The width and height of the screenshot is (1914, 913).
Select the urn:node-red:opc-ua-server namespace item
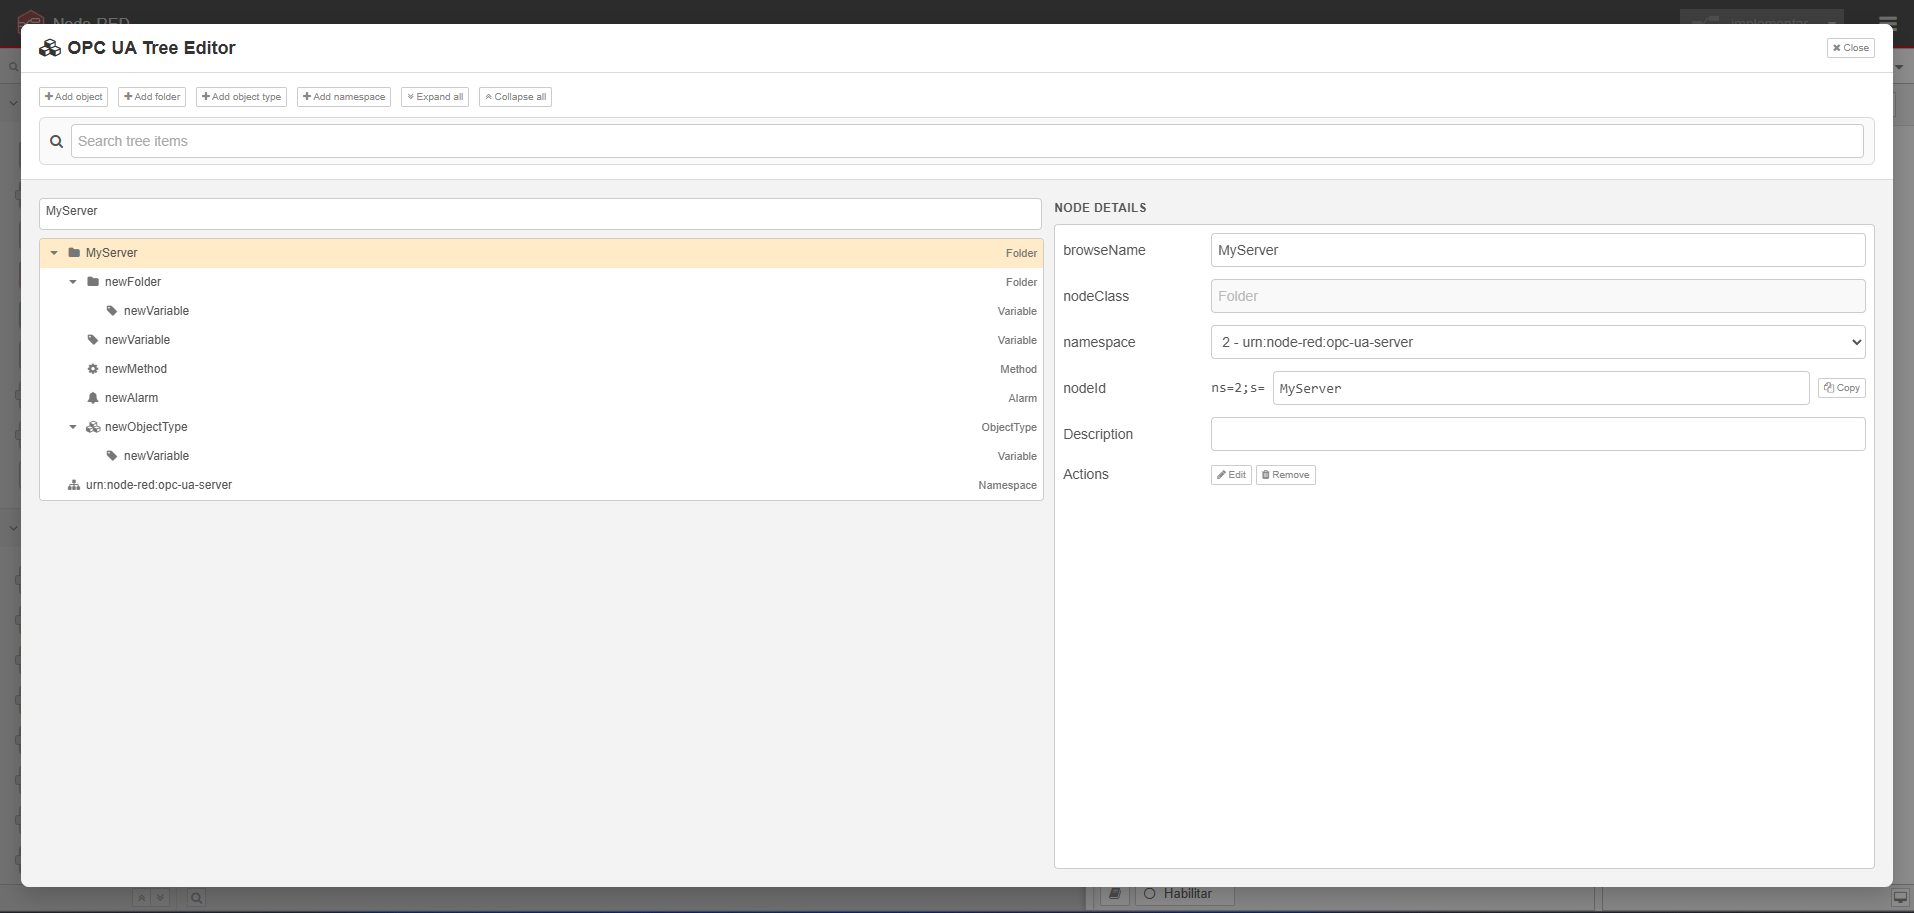coord(159,485)
